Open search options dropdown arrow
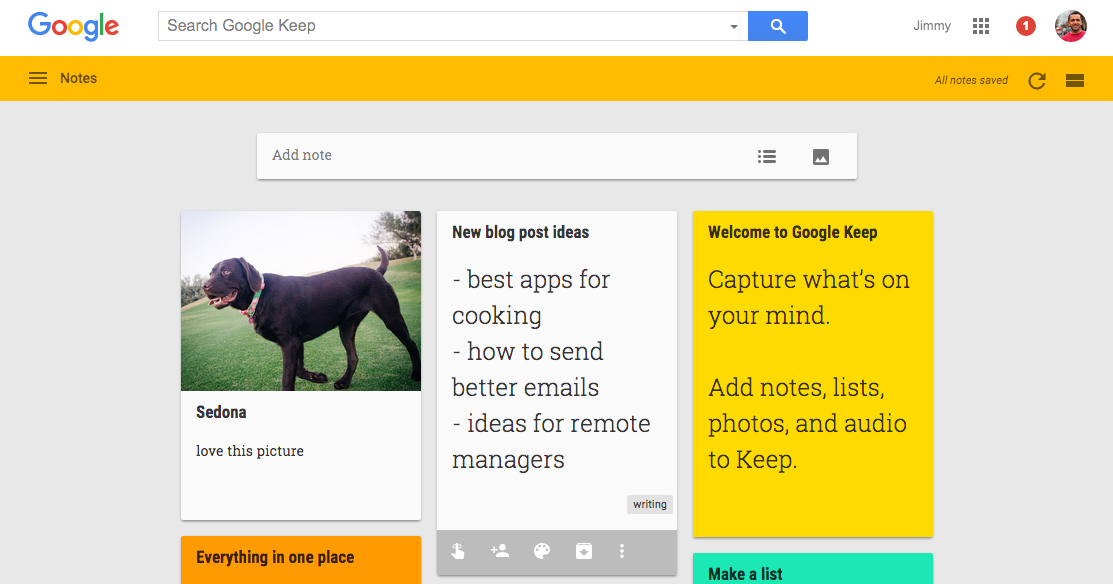The width and height of the screenshot is (1113, 584). 733,26
